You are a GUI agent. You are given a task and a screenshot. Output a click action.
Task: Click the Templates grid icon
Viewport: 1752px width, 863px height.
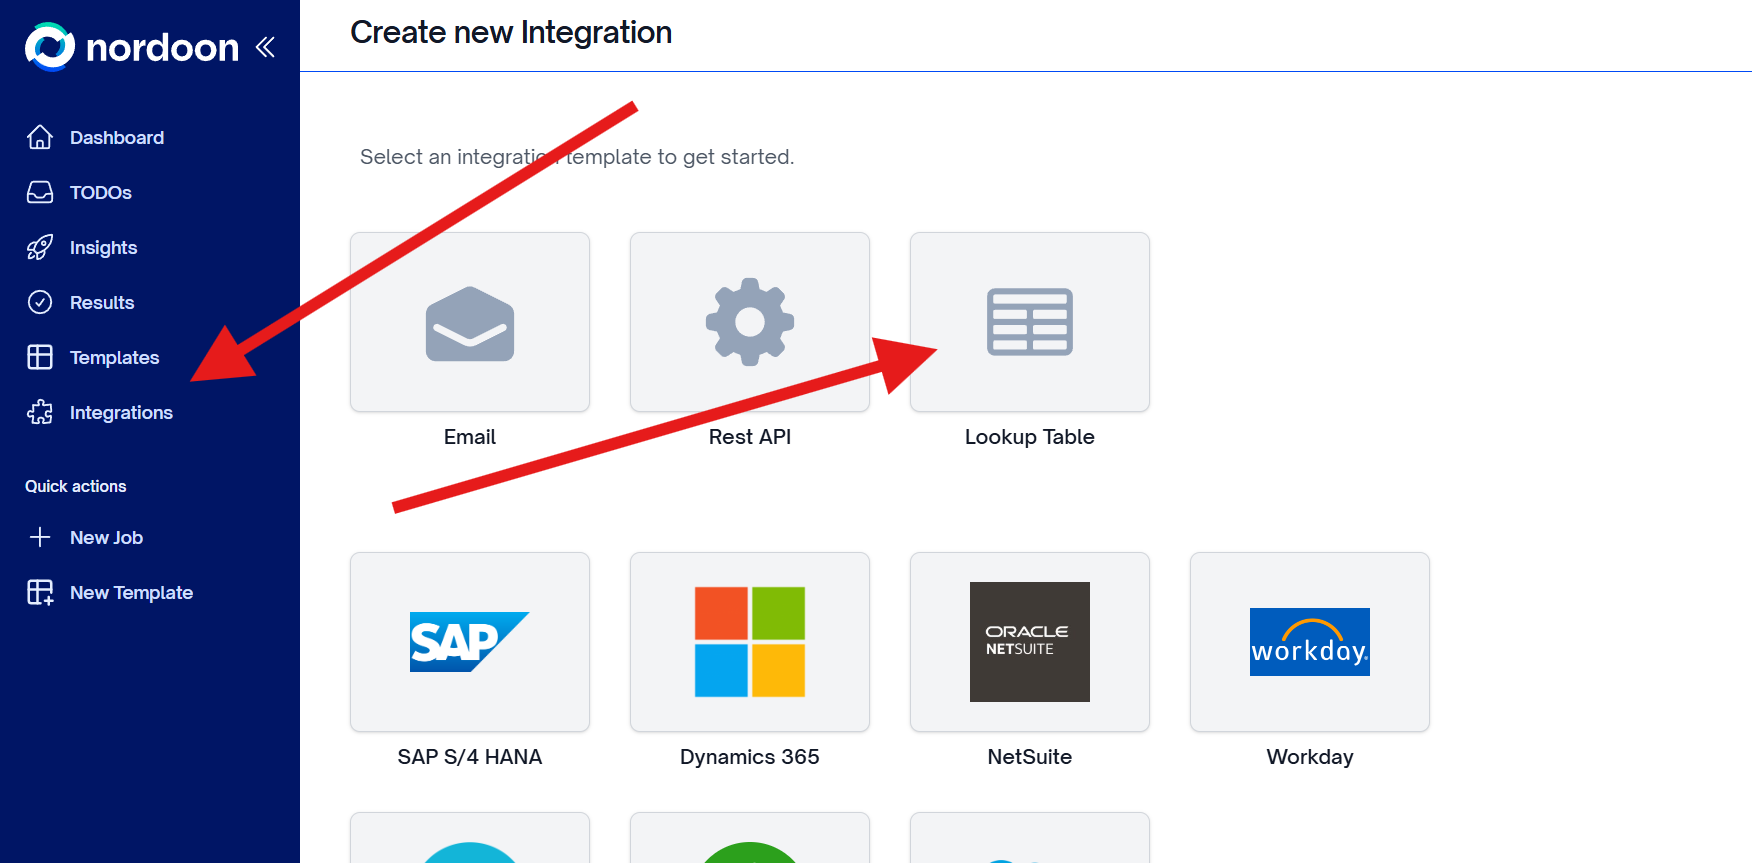[x=39, y=357]
